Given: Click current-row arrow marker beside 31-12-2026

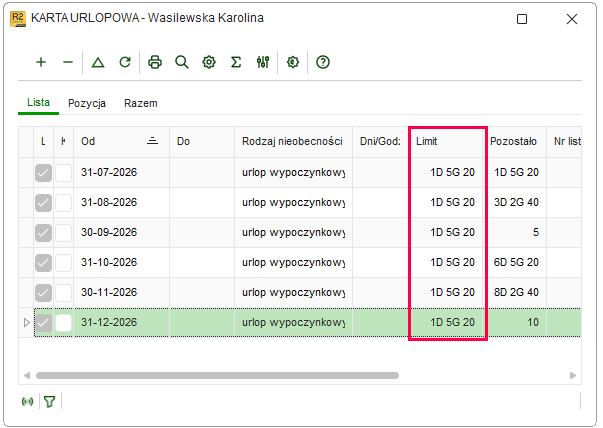Looking at the screenshot, I should (27, 322).
